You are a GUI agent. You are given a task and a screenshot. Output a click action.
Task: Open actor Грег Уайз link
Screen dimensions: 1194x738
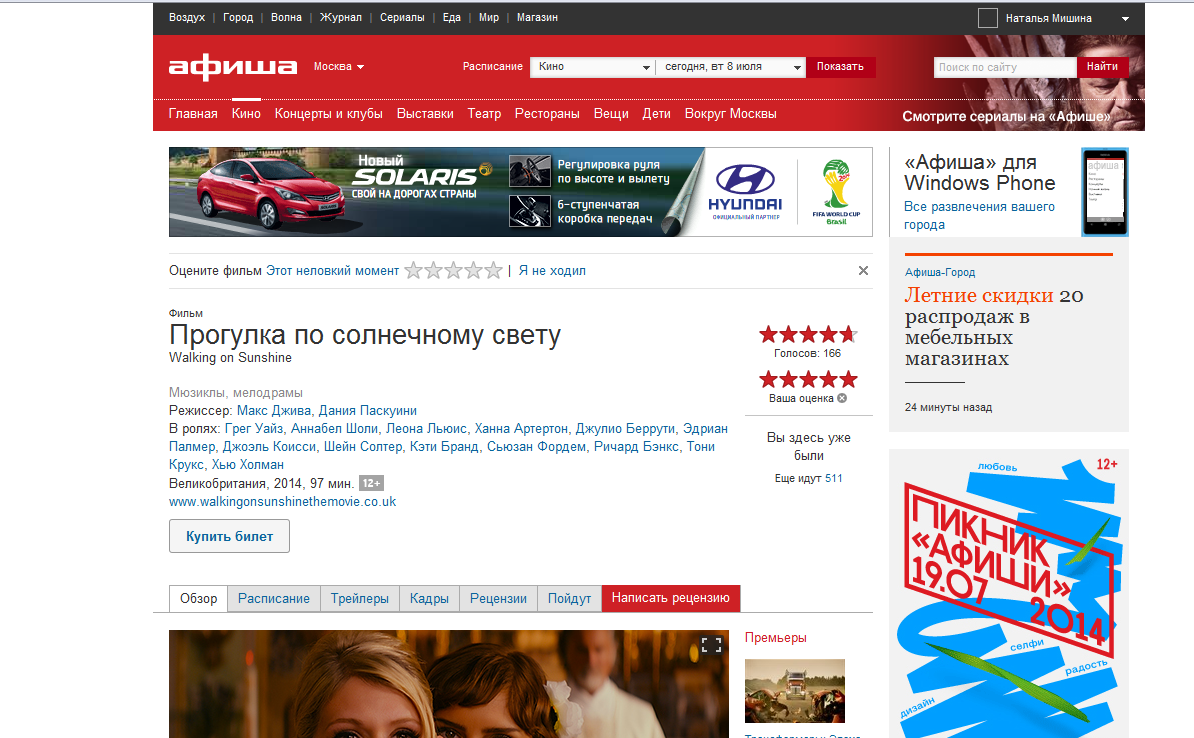coord(254,429)
